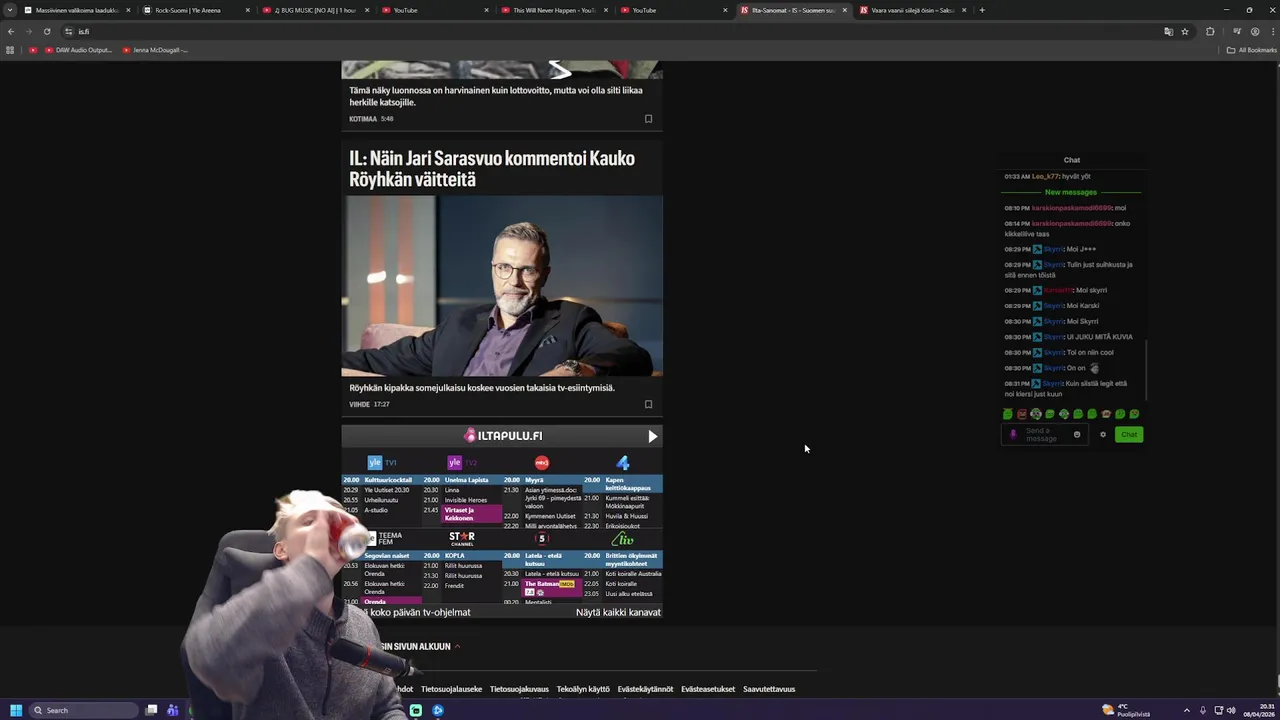Reload the page

46,31
